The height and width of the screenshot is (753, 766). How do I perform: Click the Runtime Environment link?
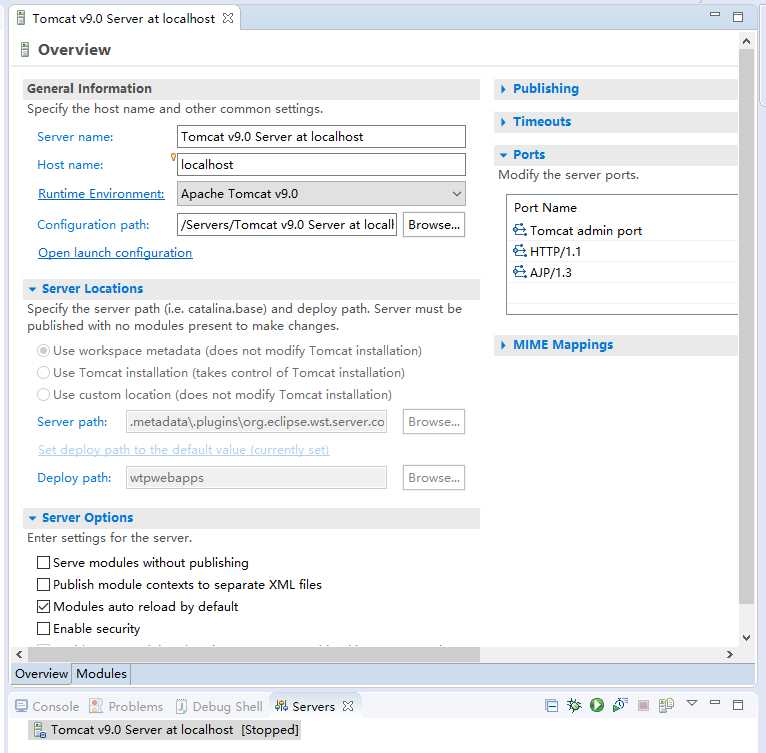(x=101, y=194)
